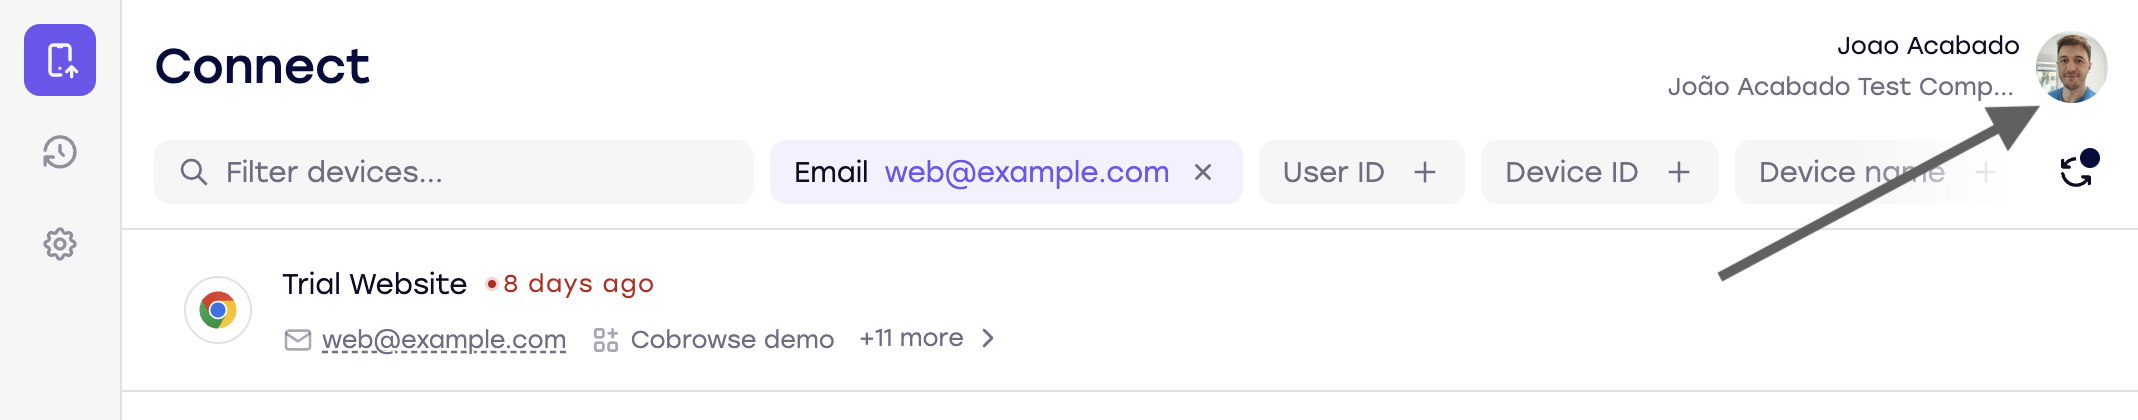Click the Chrome browser device icon
This screenshot has width=2138, height=420.
(x=218, y=310)
